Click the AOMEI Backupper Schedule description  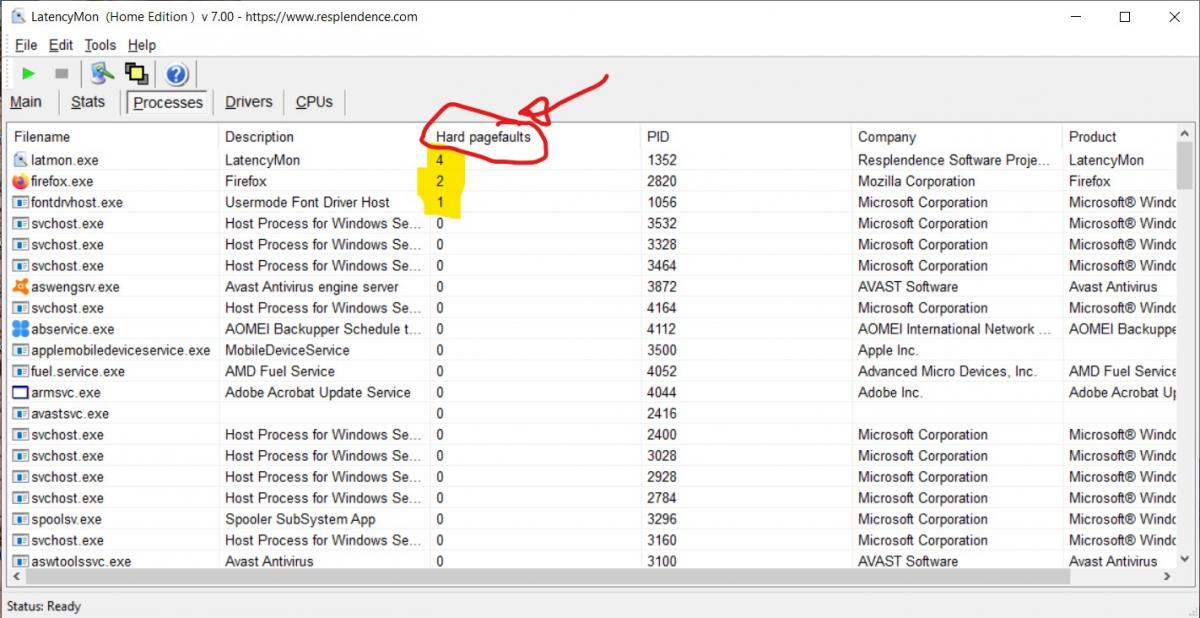323,329
